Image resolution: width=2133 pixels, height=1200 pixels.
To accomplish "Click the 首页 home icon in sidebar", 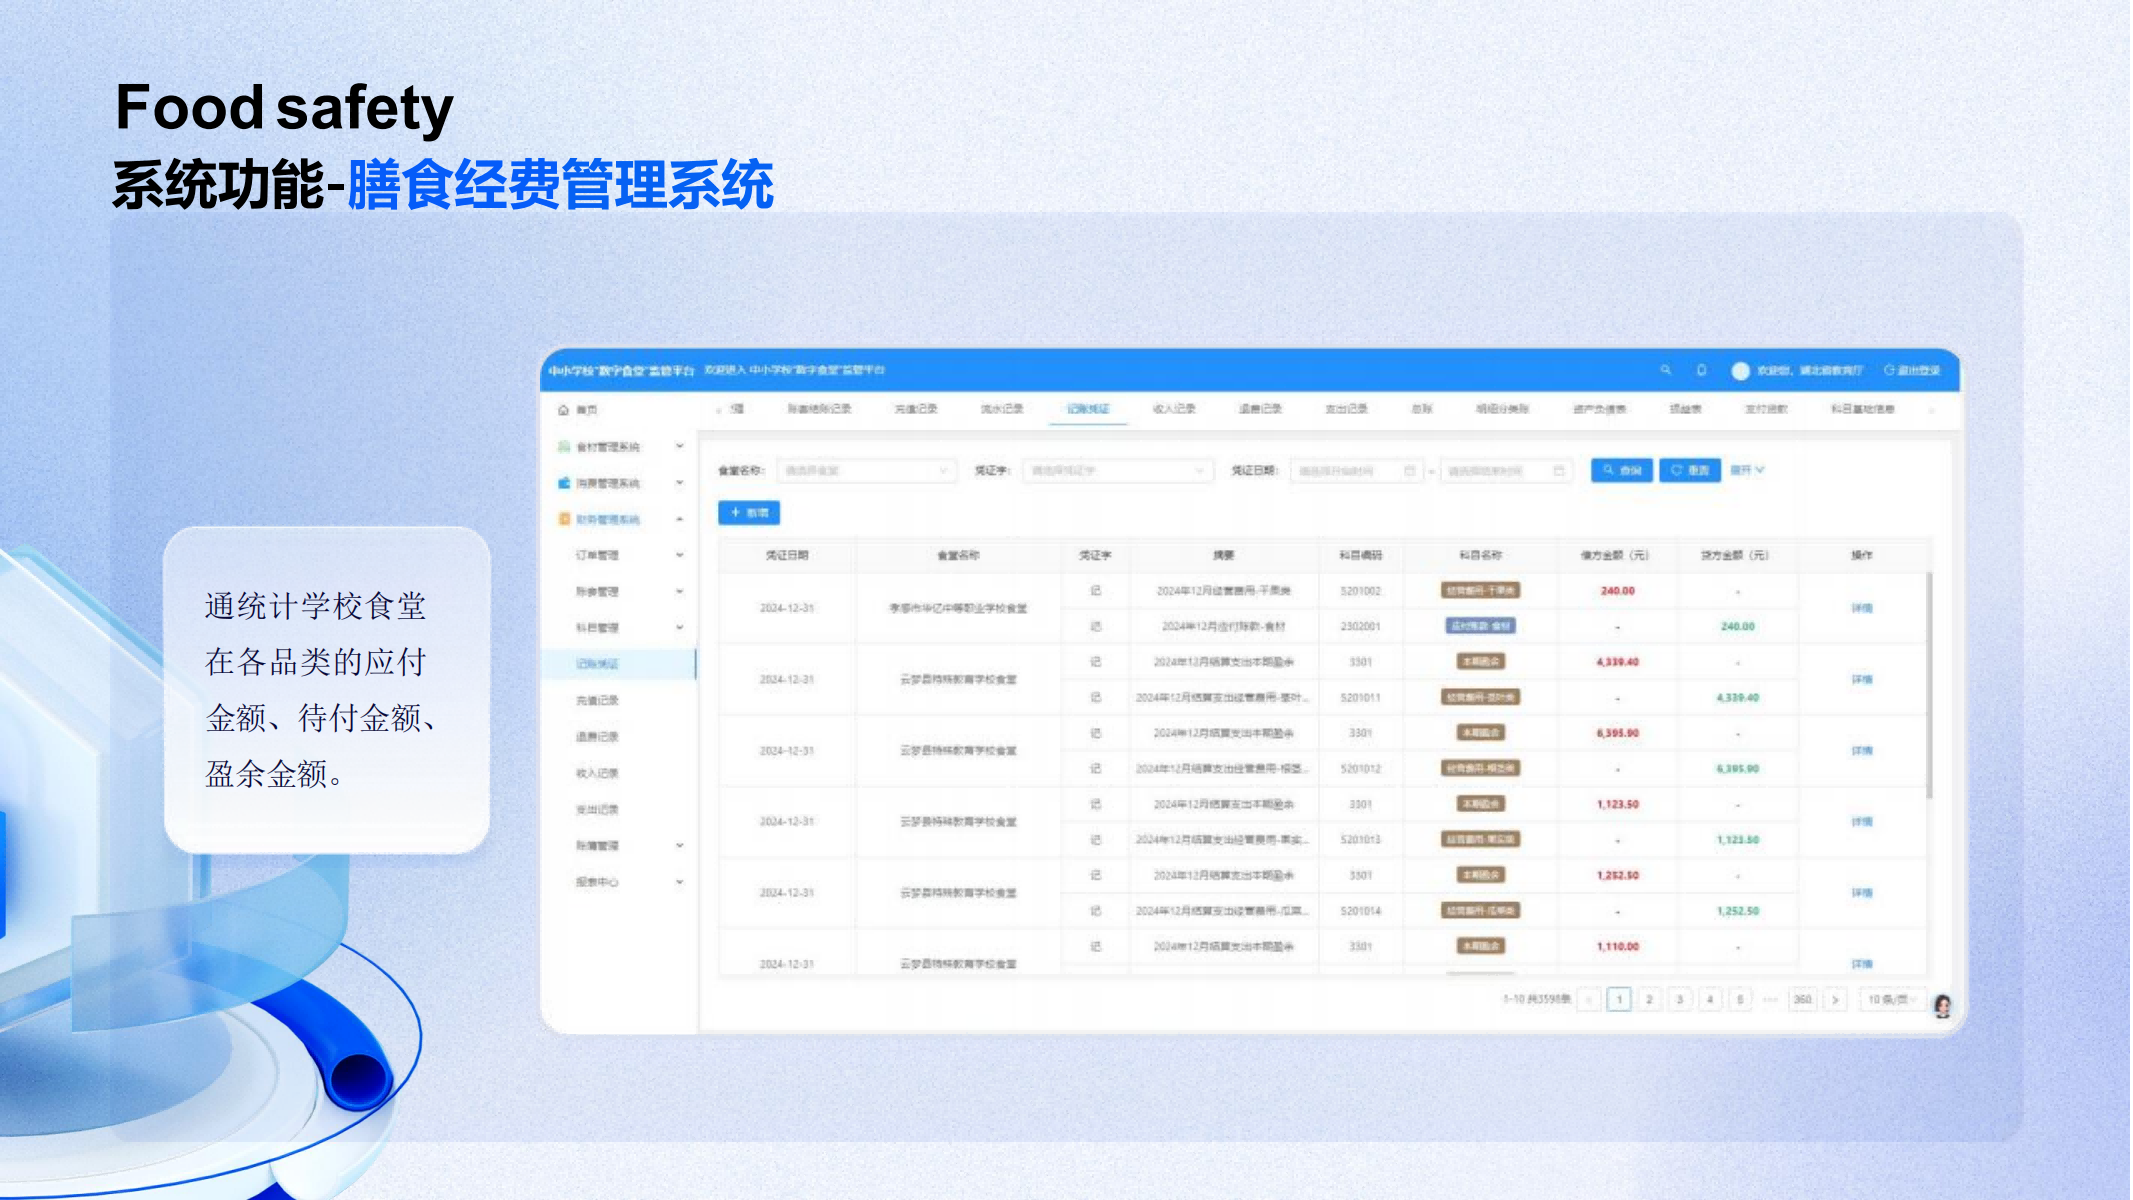I will (564, 410).
